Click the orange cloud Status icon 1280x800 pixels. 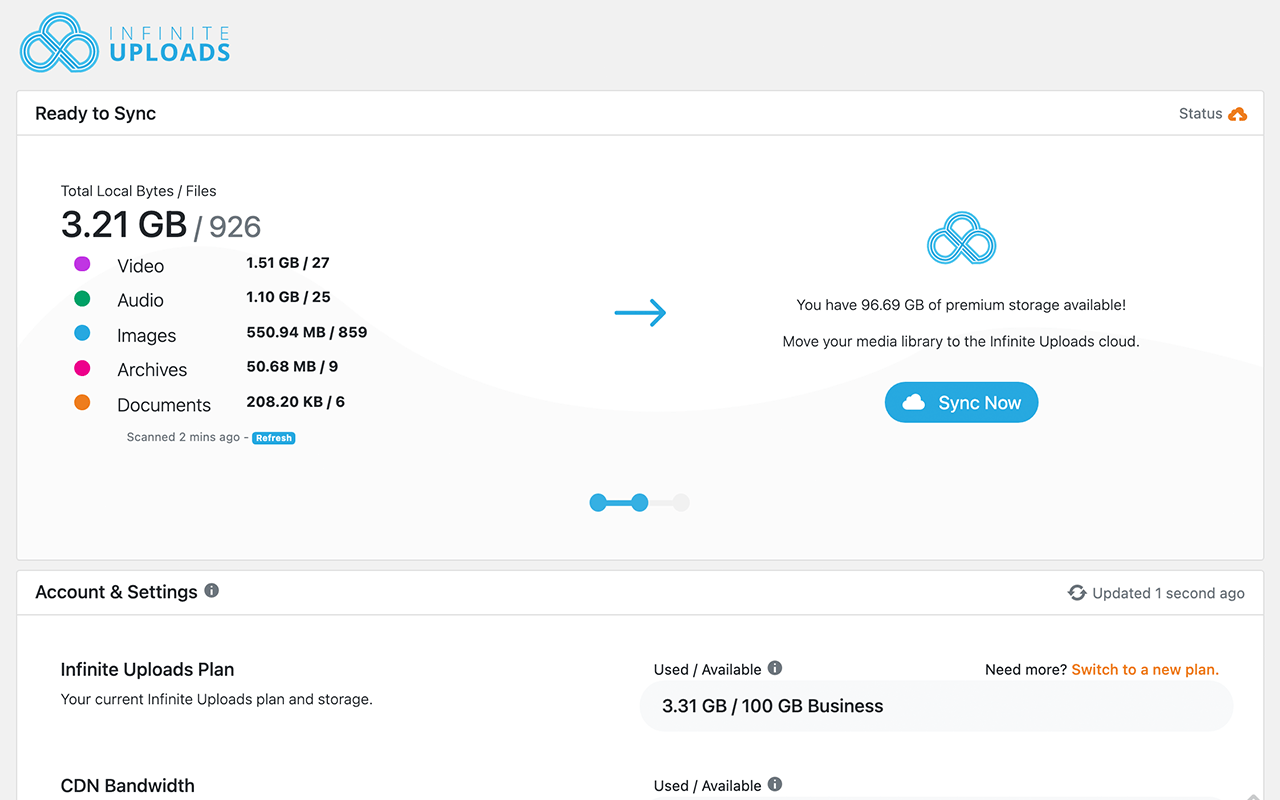point(1238,114)
